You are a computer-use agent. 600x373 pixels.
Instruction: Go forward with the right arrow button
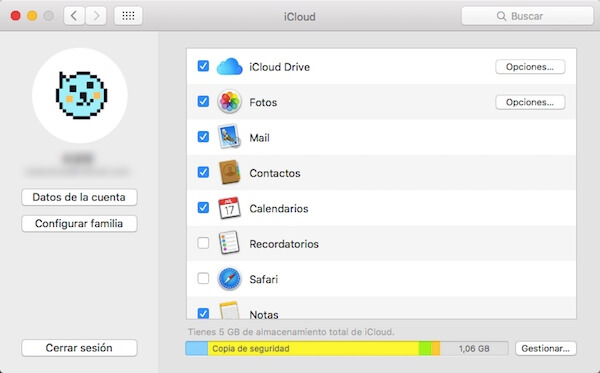96,16
